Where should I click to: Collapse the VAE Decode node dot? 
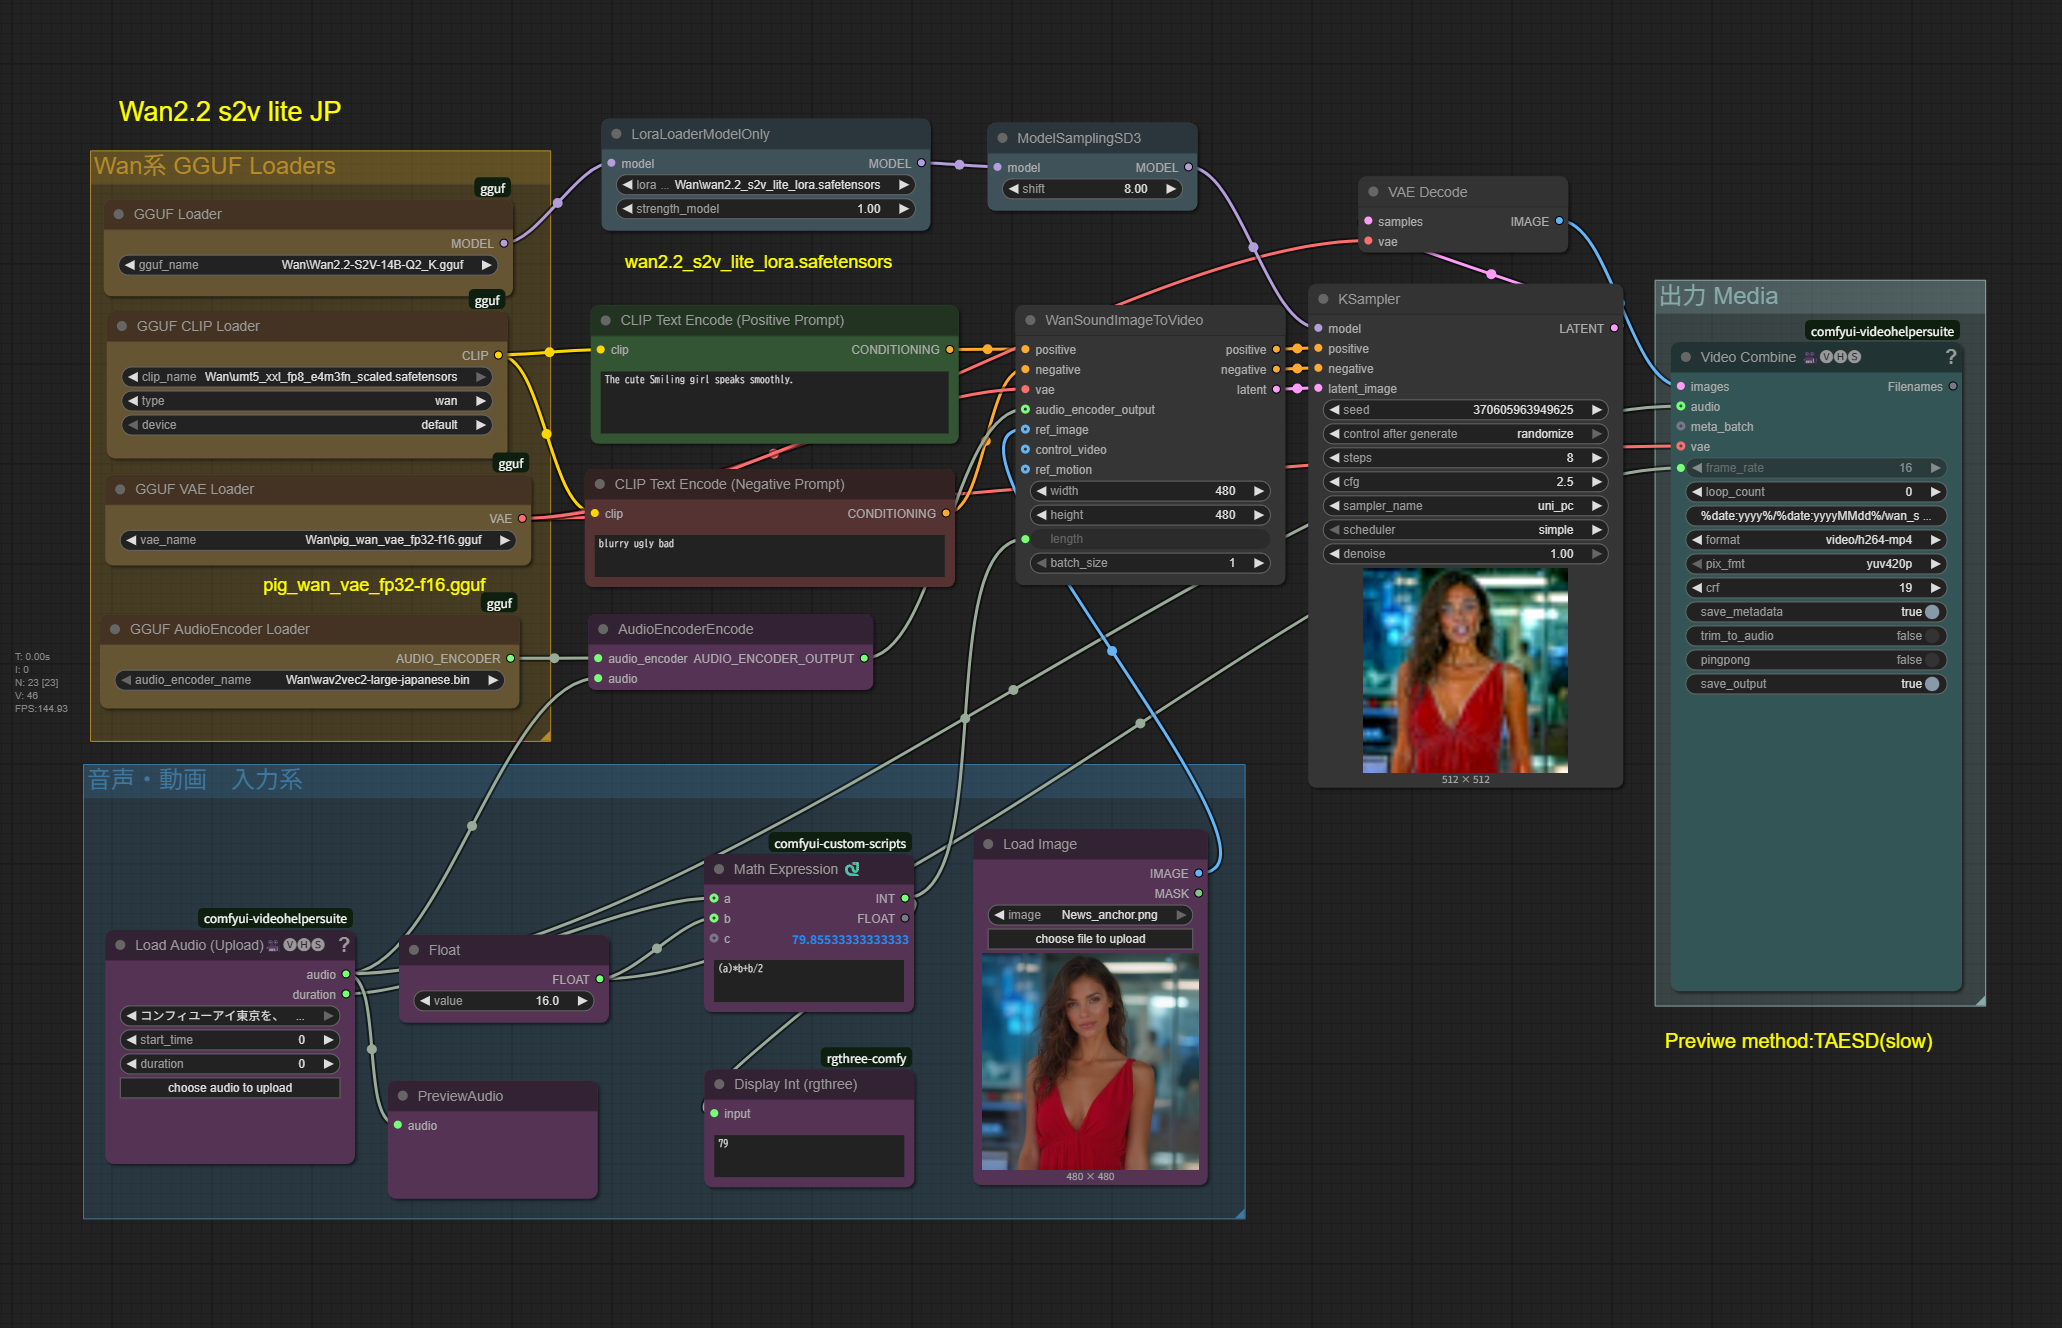point(1372,192)
